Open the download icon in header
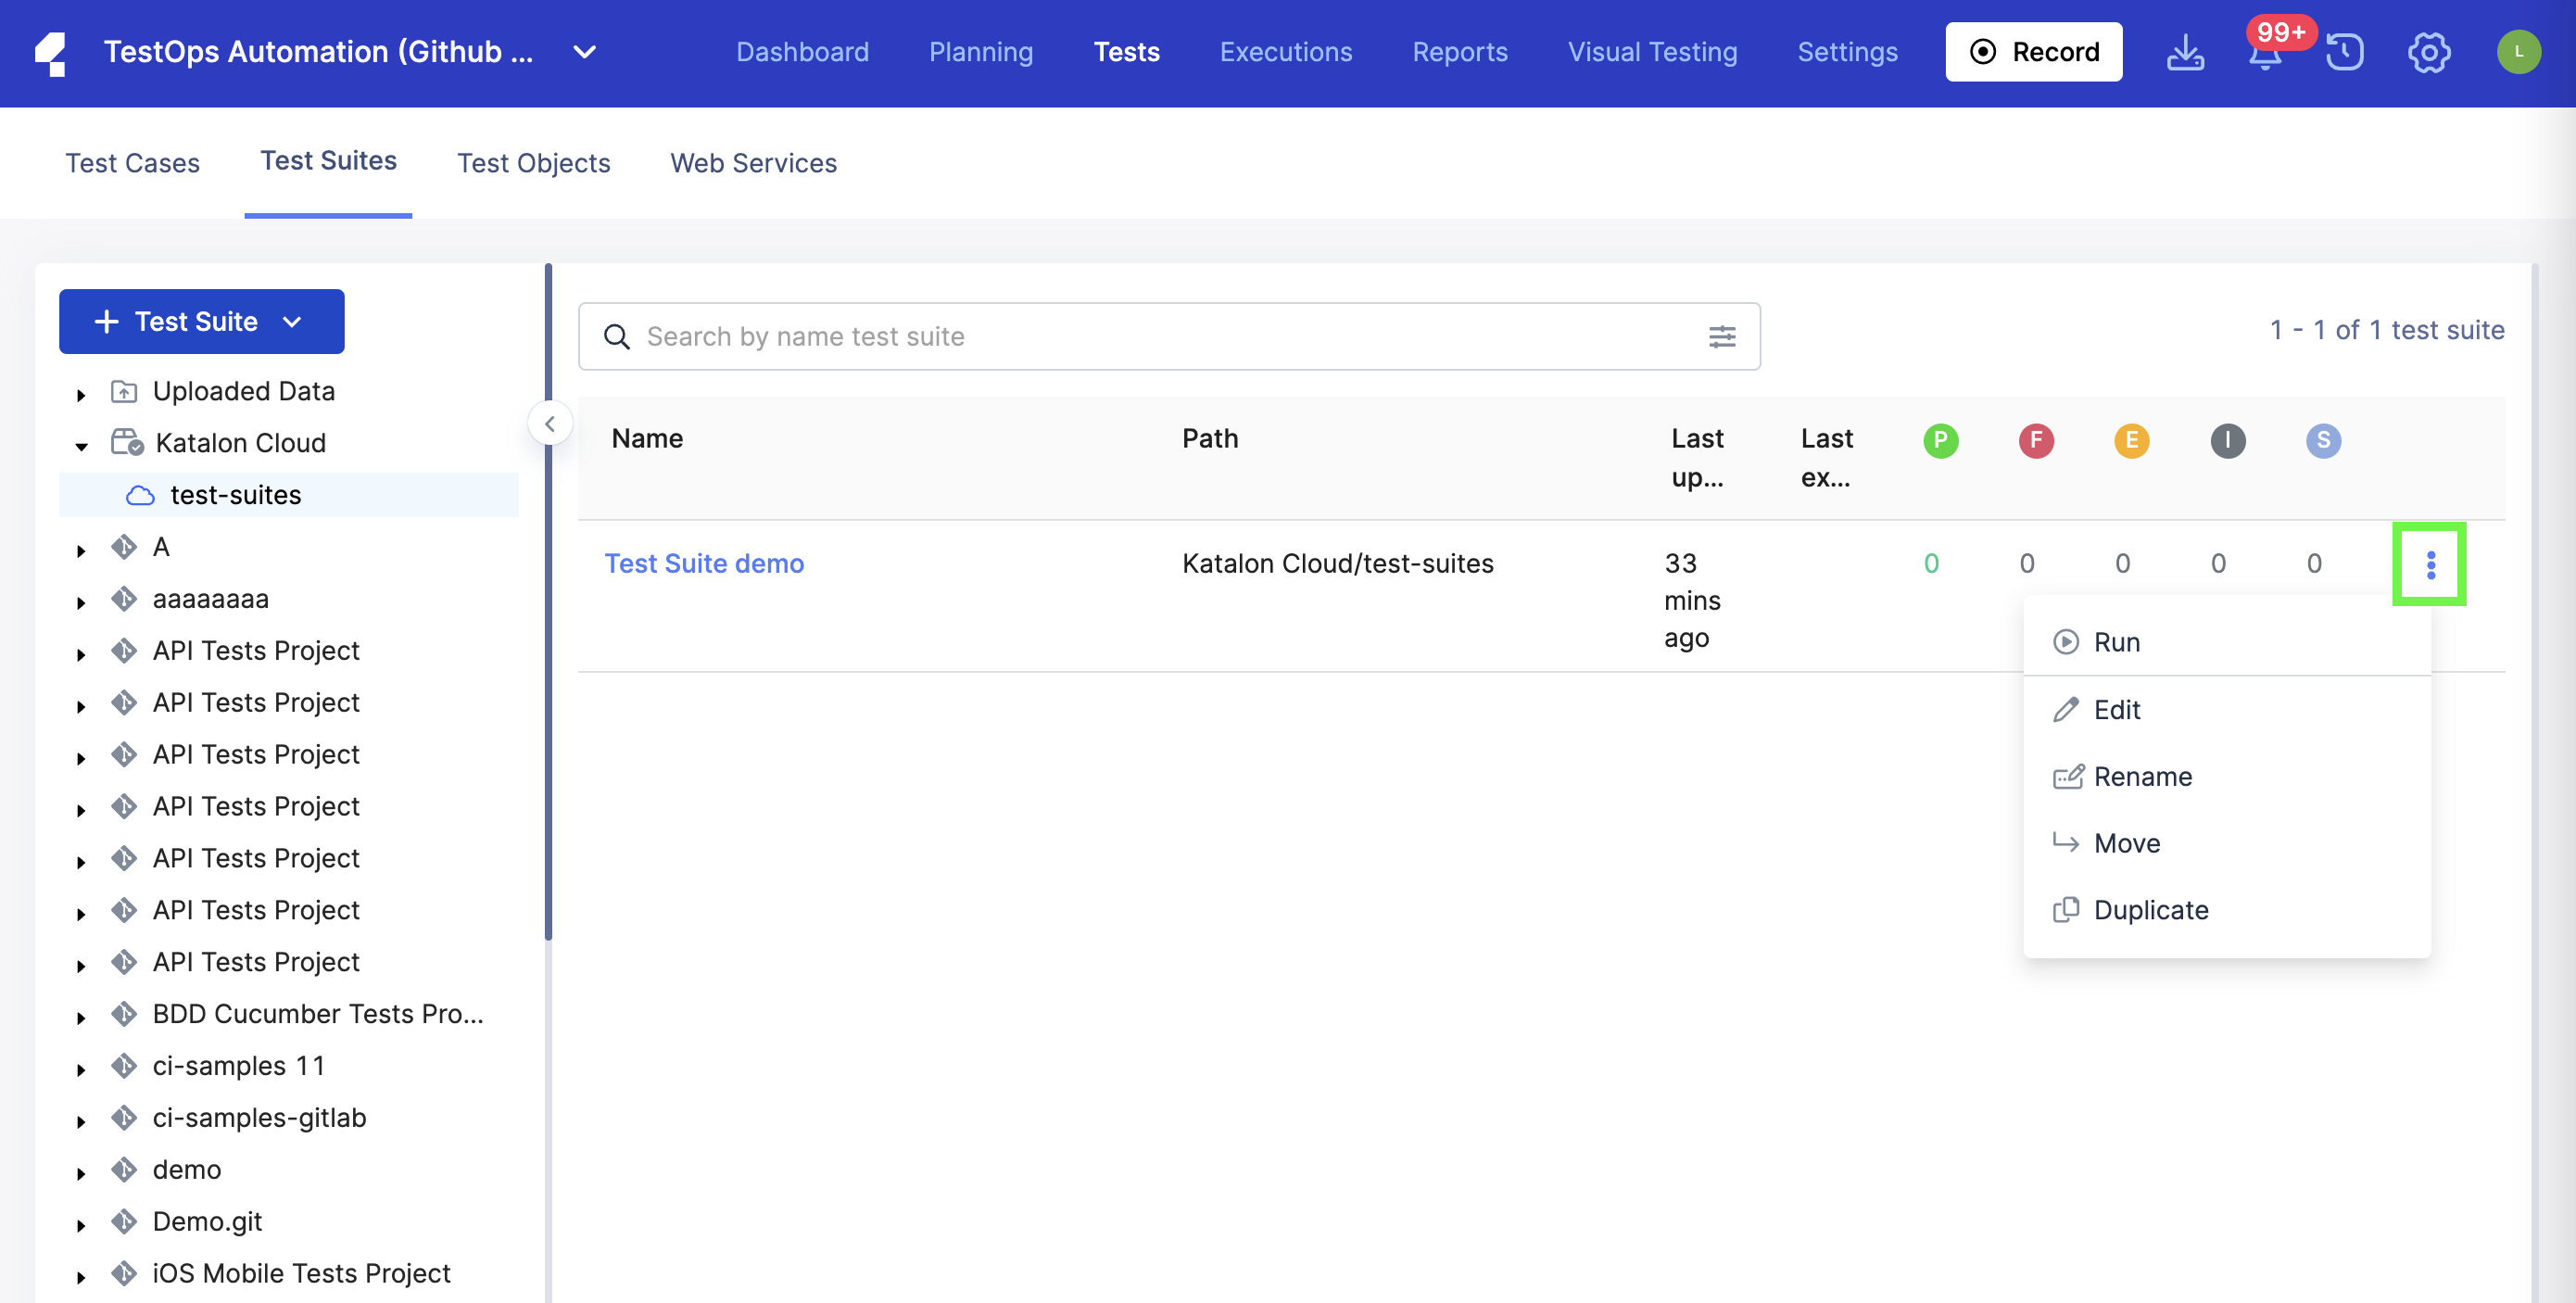This screenshot has width=2576, height=1303. [2185, 52]
